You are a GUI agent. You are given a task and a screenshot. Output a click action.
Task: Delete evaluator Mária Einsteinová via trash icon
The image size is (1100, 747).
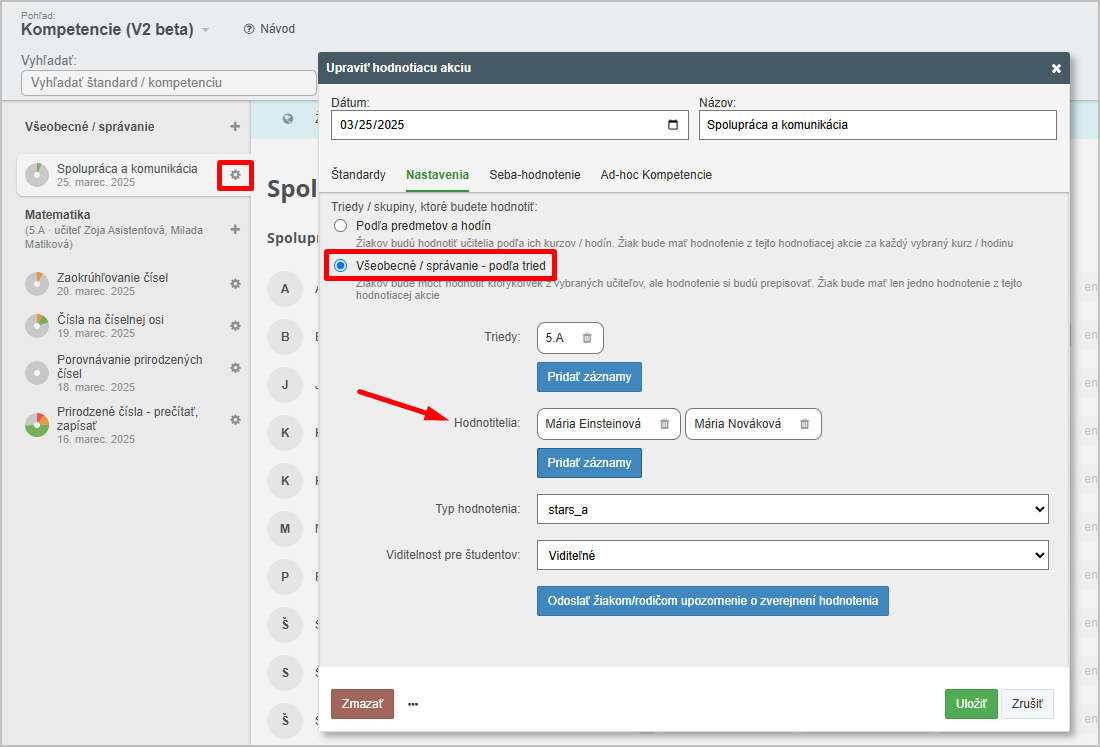664,424
